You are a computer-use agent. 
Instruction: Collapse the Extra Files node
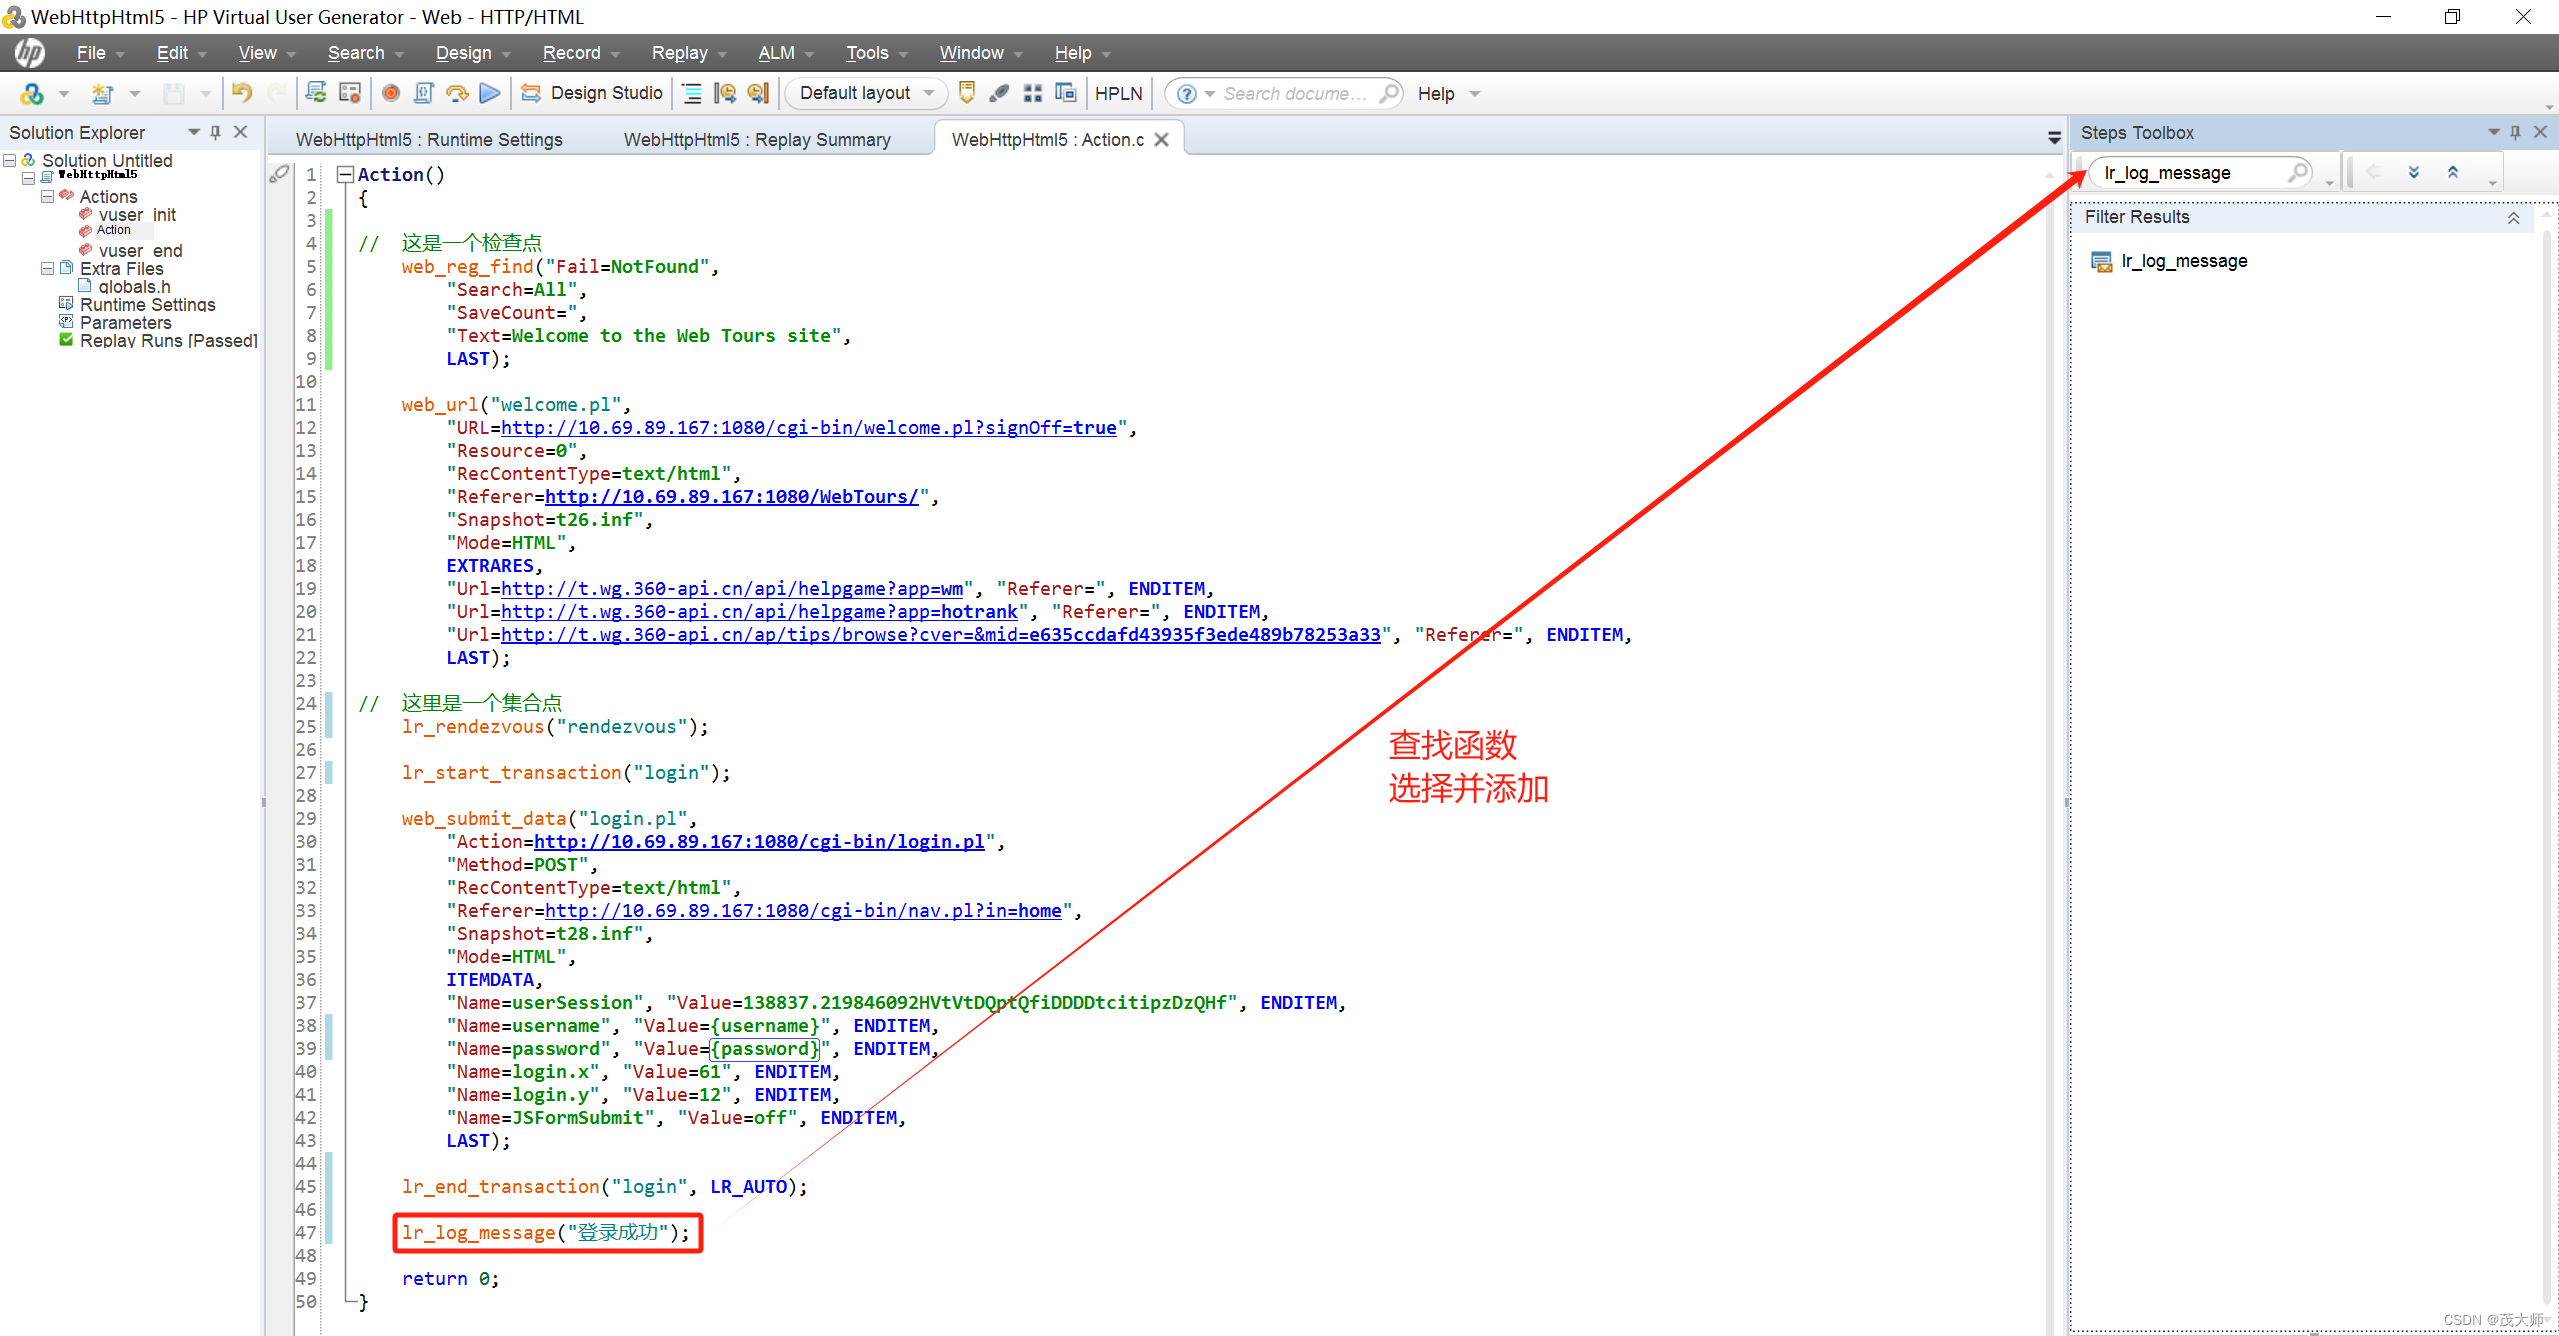tap(47, 268)
